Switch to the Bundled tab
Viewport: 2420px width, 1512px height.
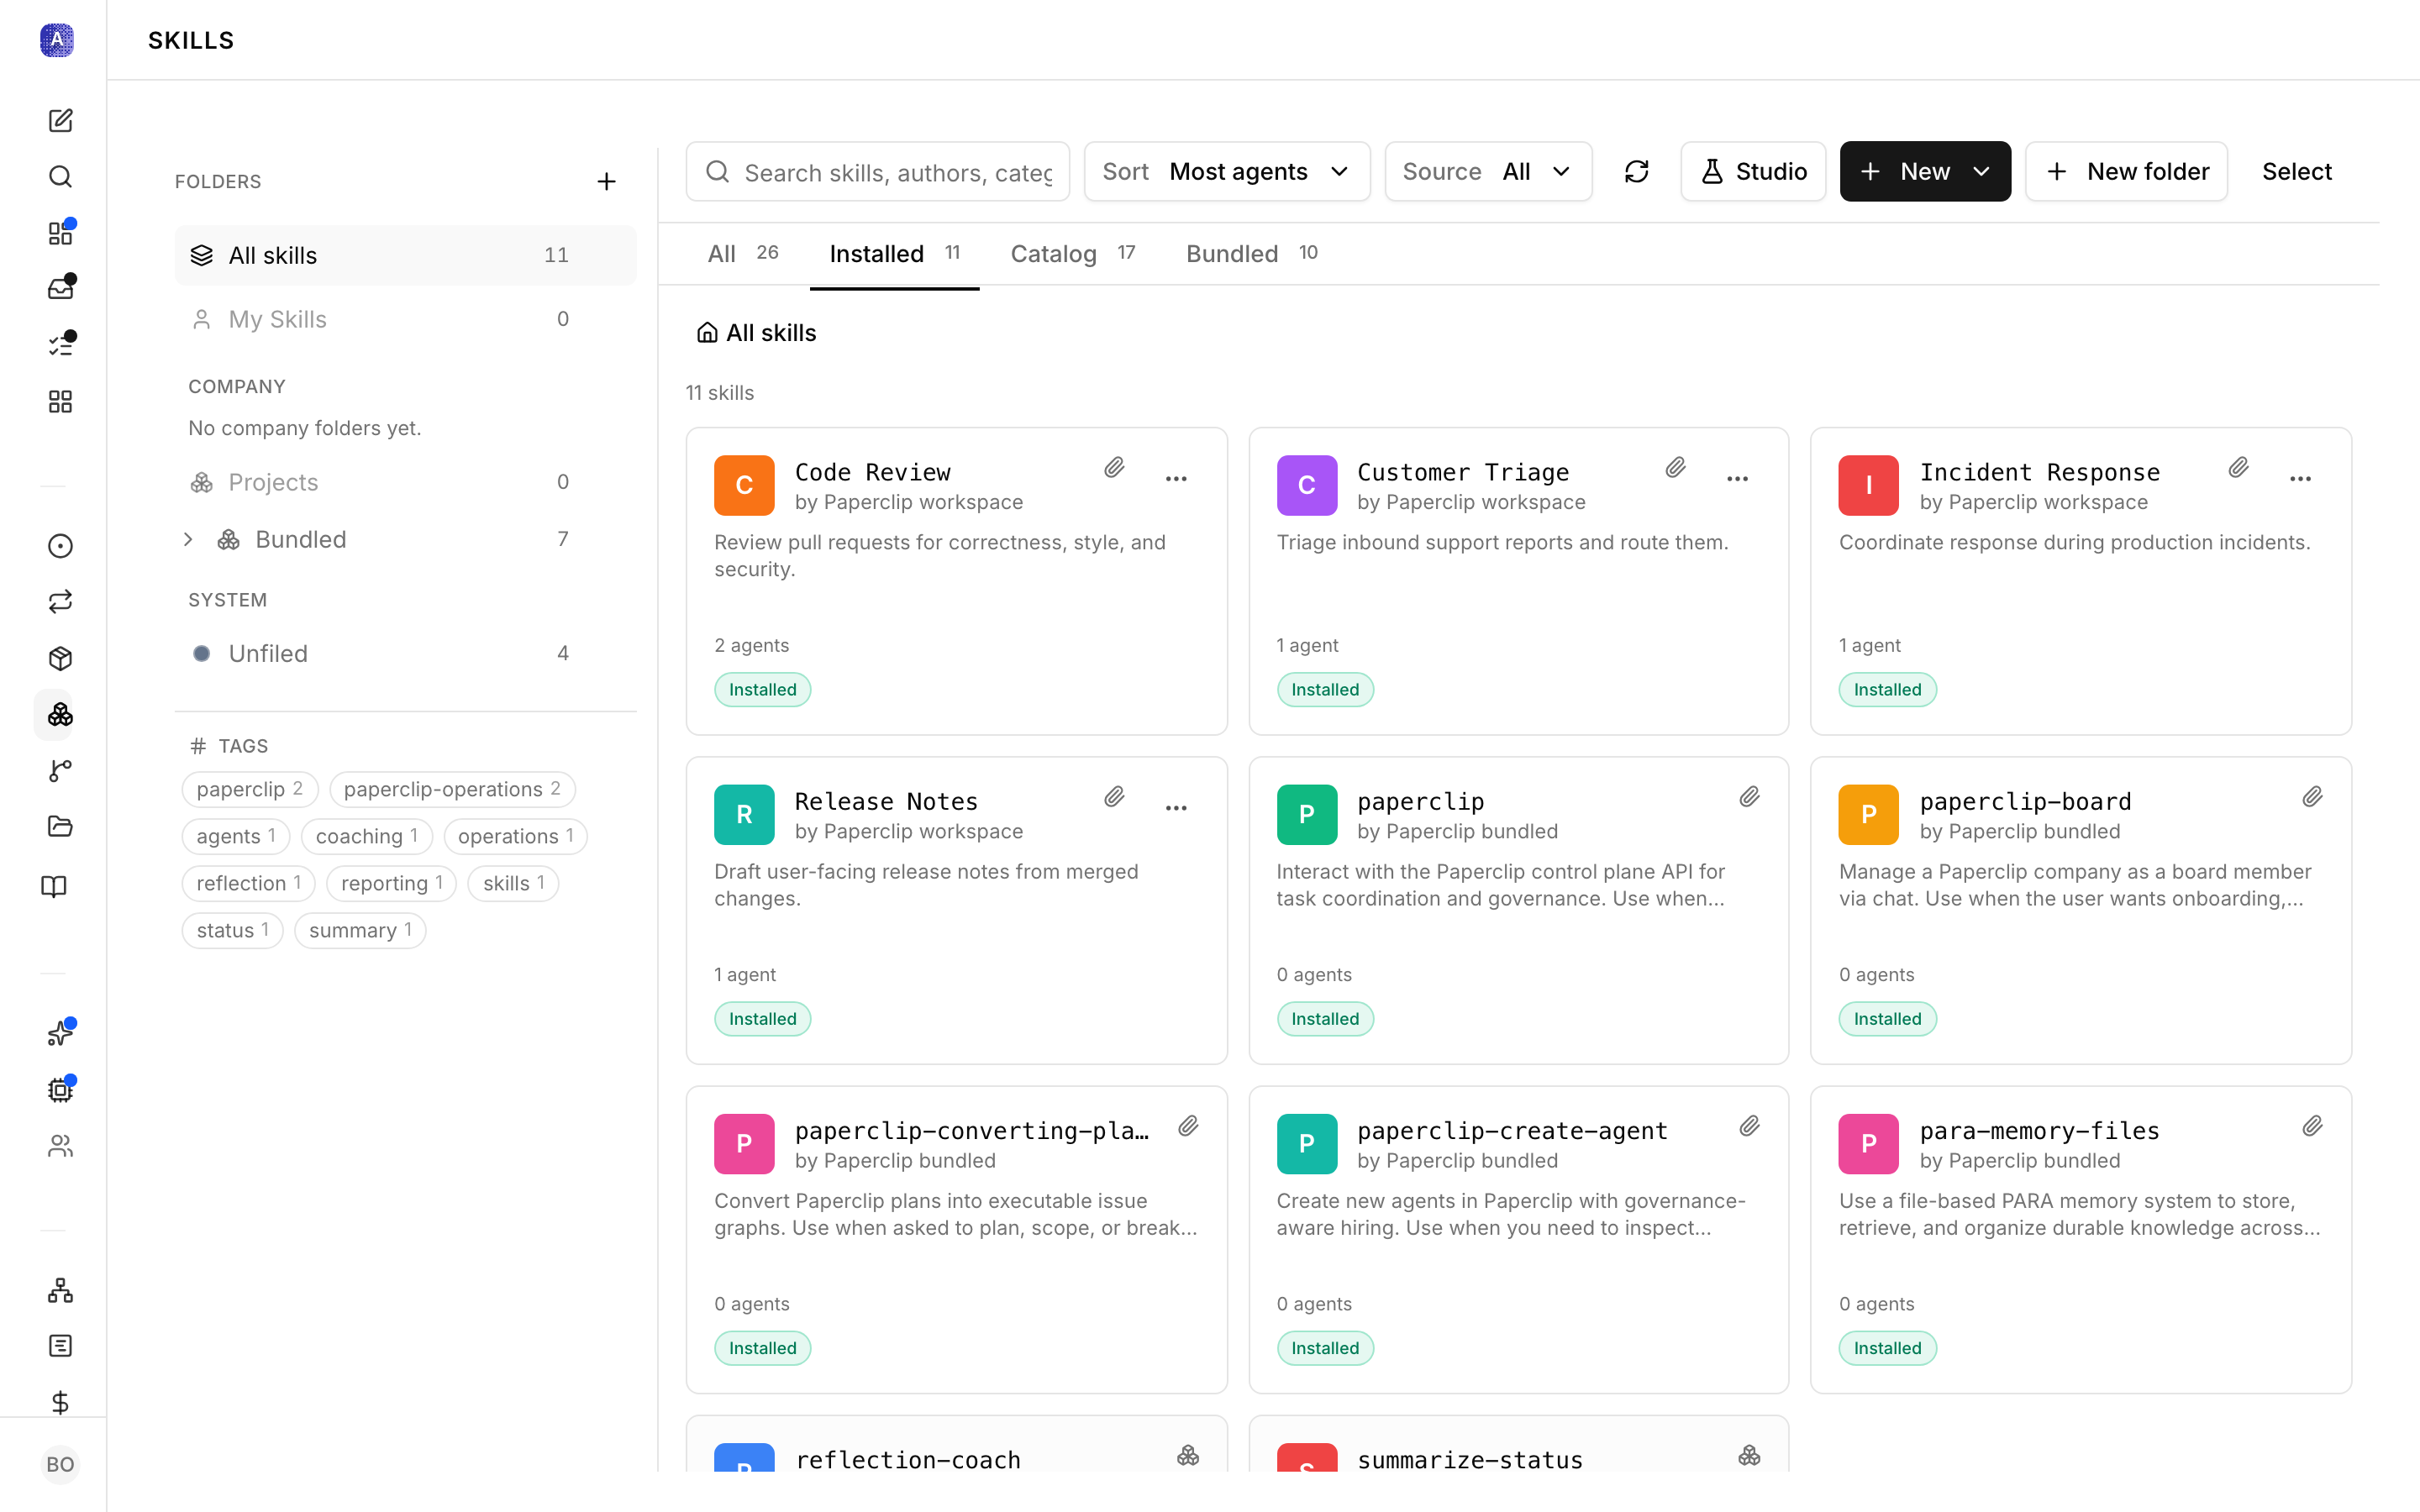coord(1252,254)
